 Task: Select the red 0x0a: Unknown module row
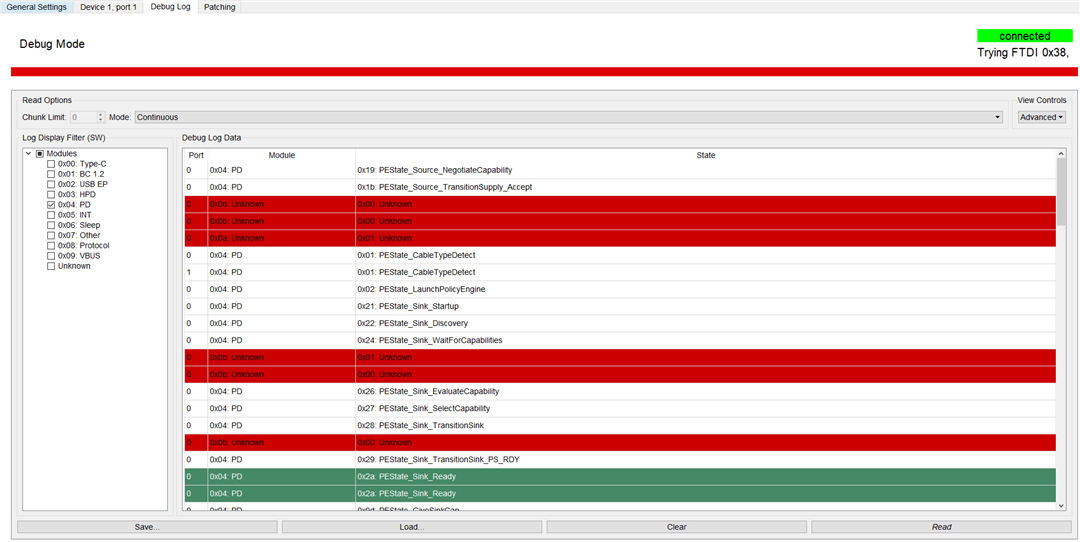(620, 238)
